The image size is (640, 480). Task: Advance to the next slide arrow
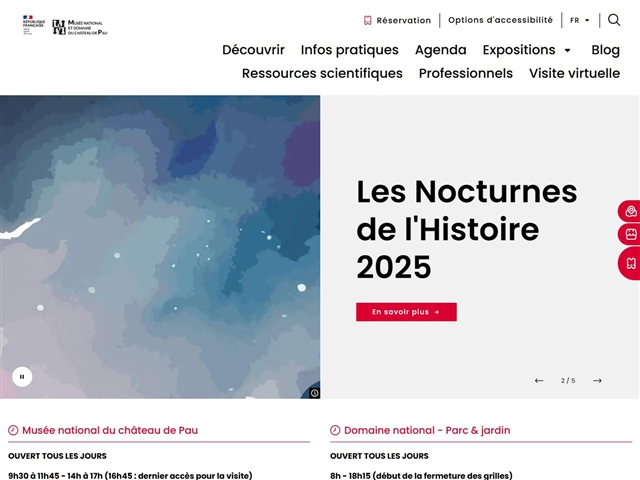click(597, 380)
